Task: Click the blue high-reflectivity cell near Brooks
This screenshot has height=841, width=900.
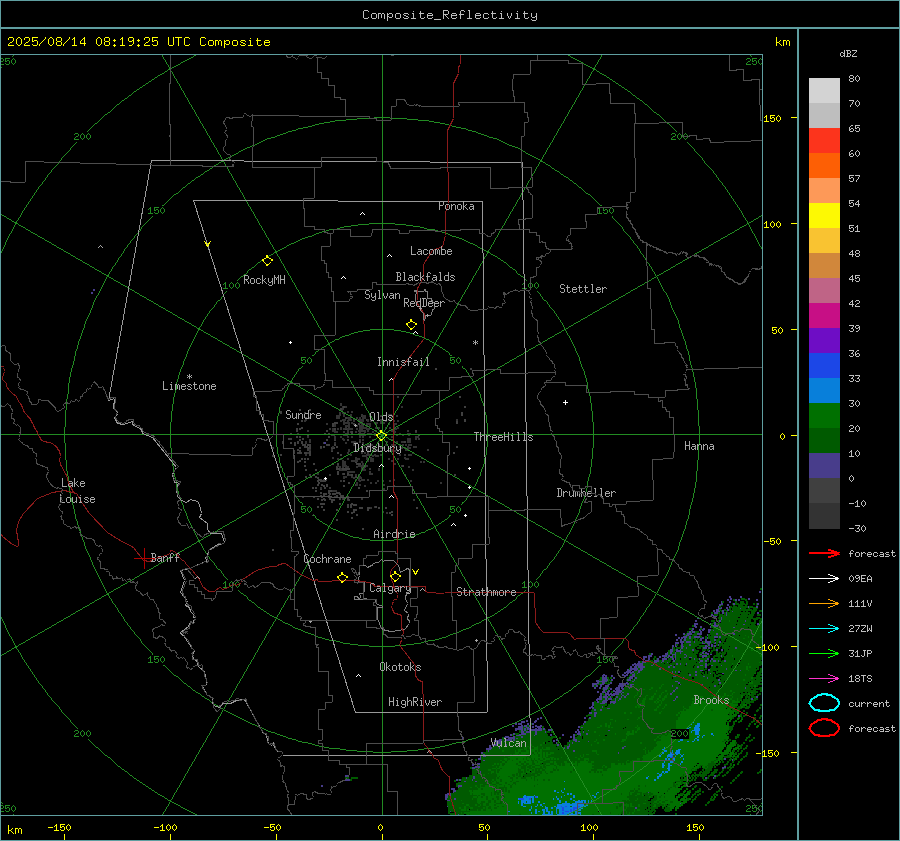Action: tap(697, 730)
